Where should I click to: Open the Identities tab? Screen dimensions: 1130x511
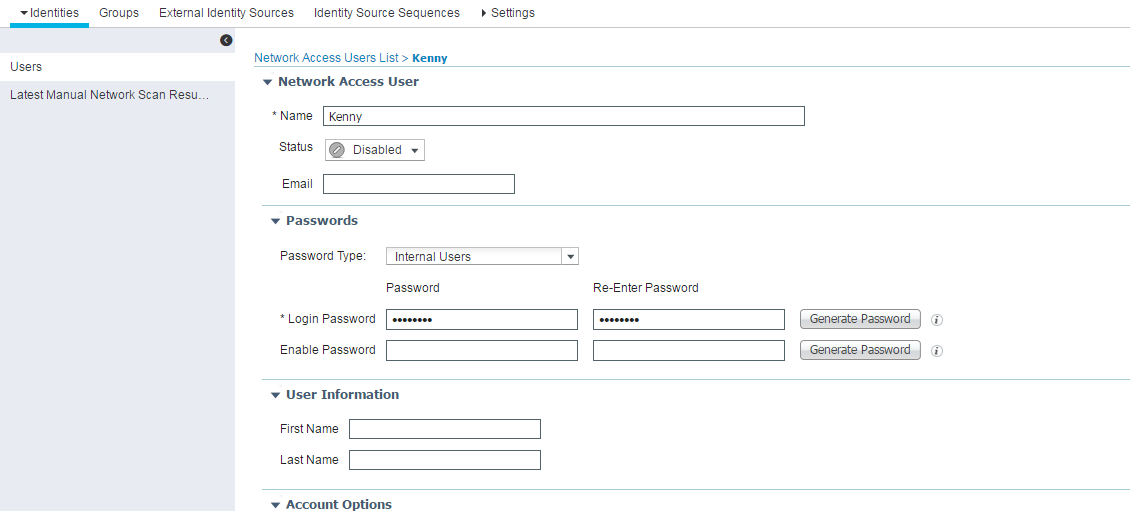[x=50, y=13]
